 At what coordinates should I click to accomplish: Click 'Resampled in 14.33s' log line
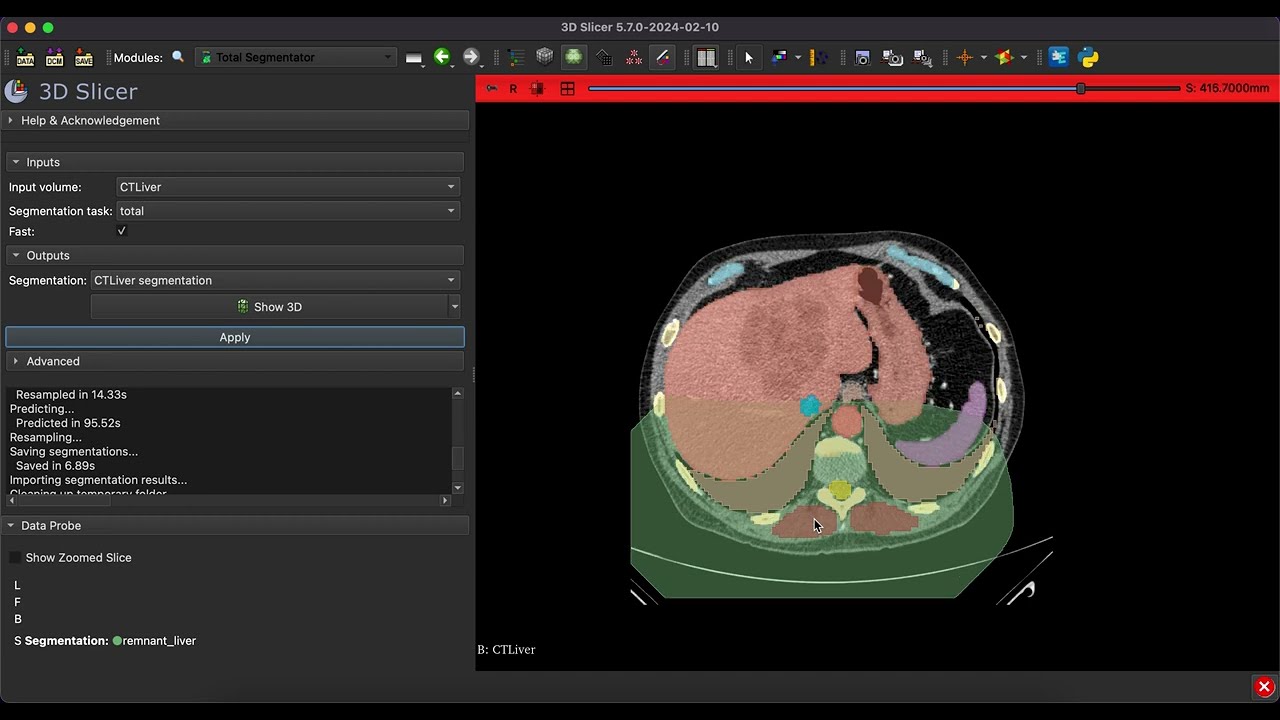[71, 395]
